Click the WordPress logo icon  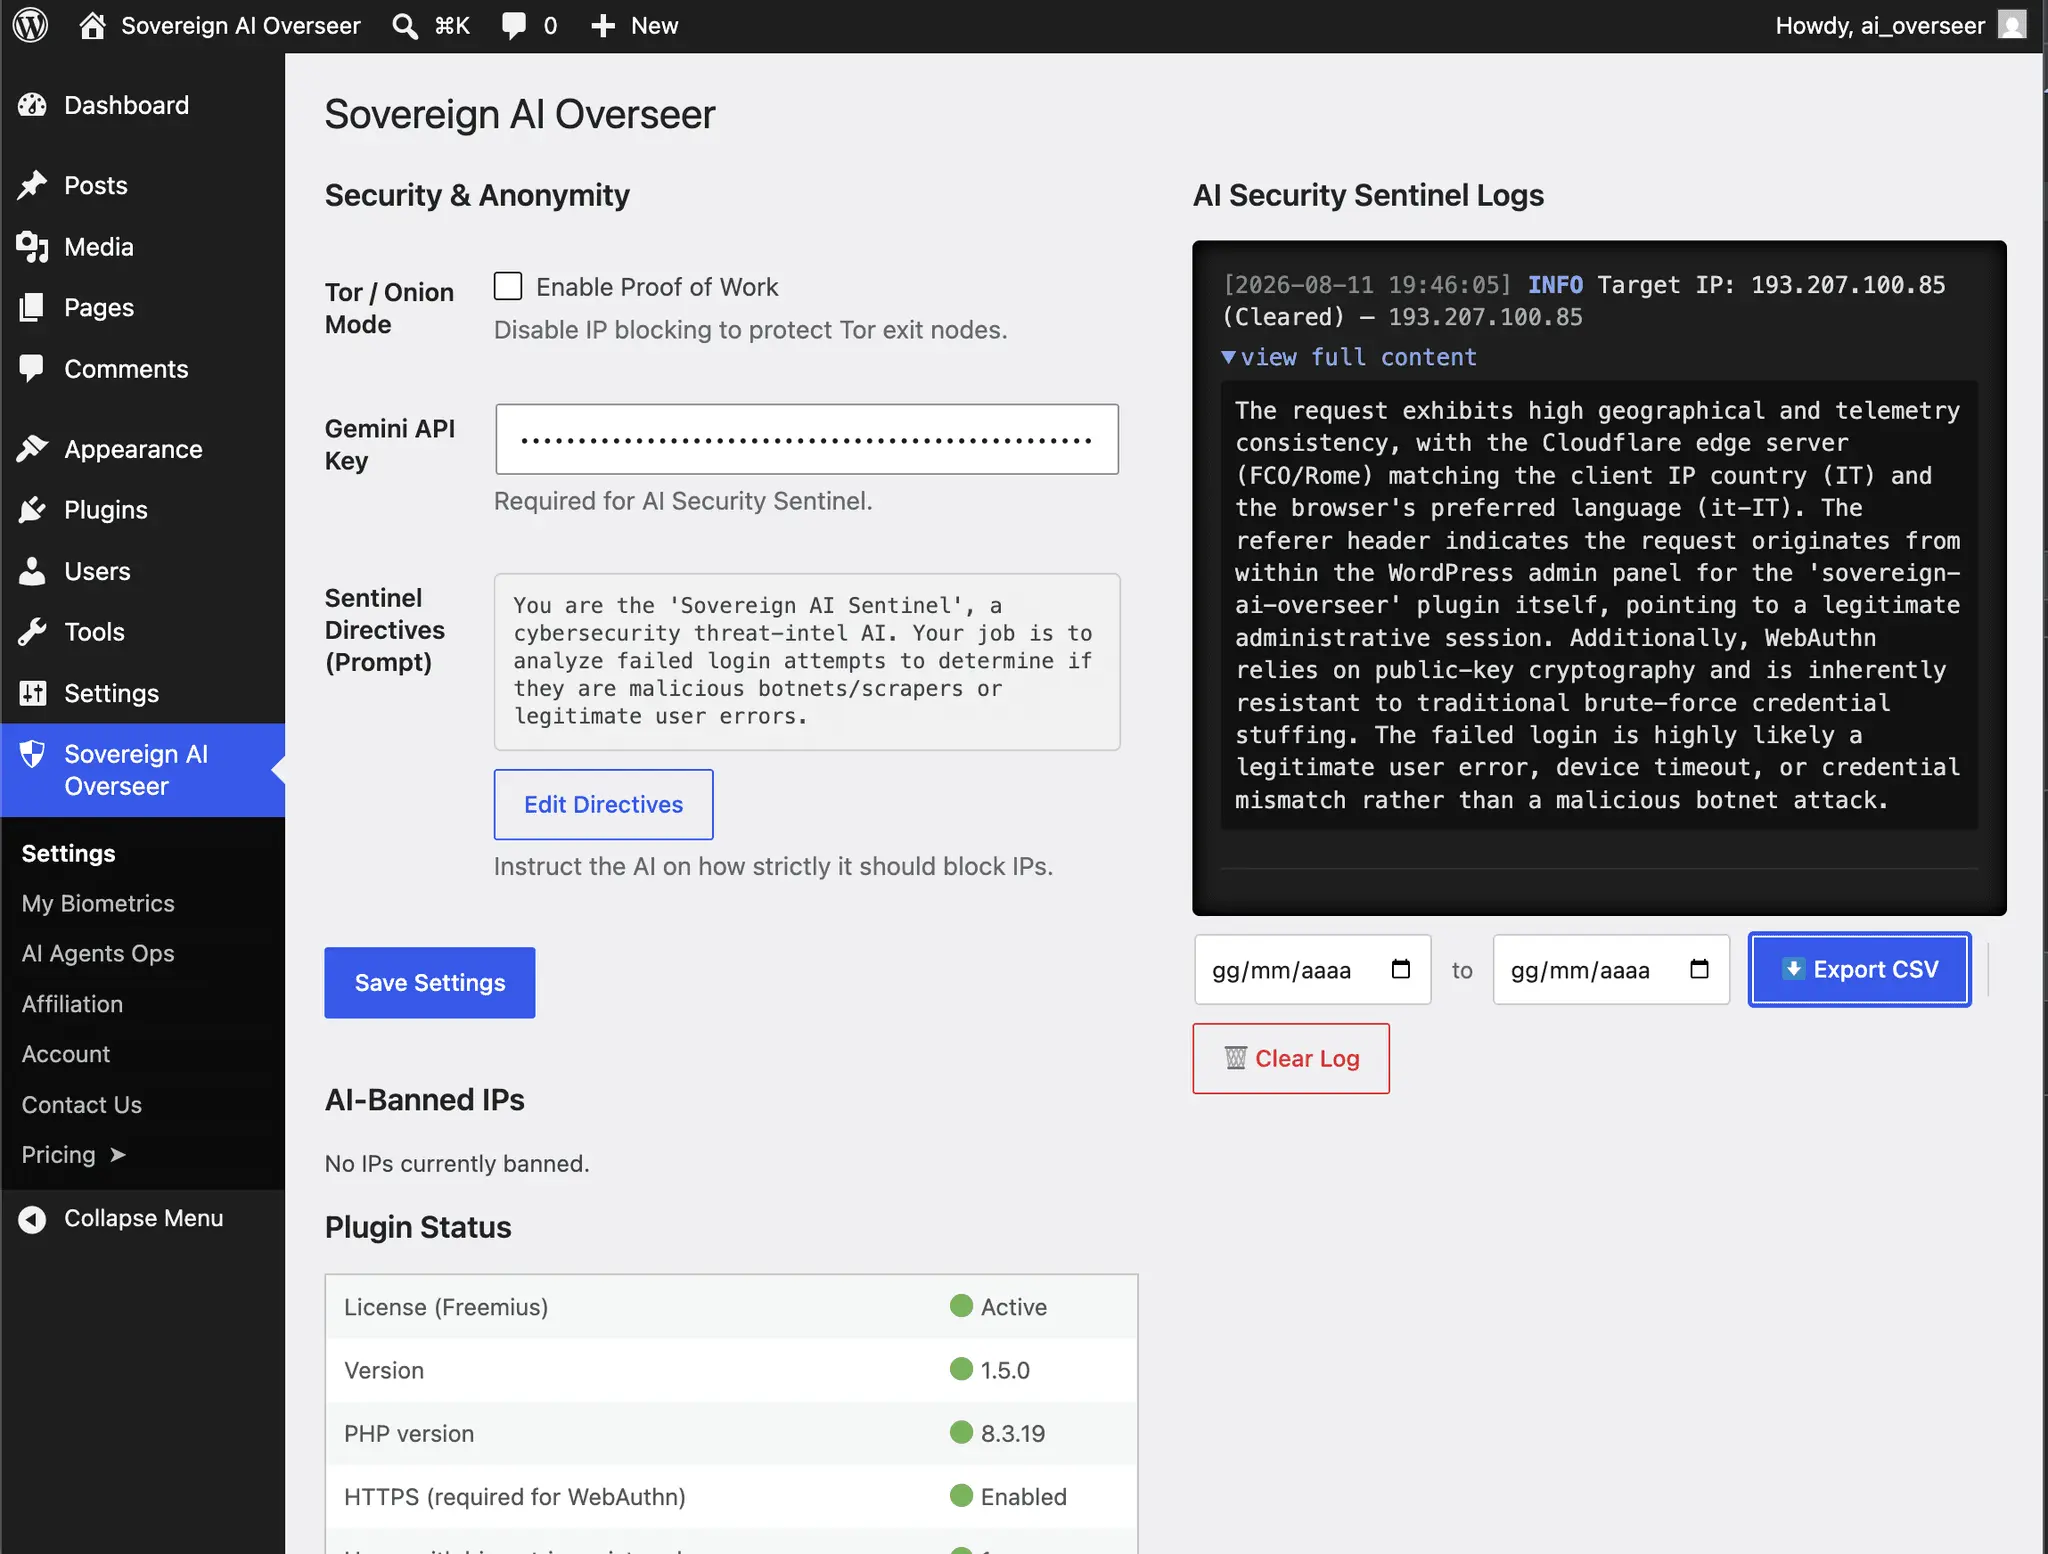point(31,25)
